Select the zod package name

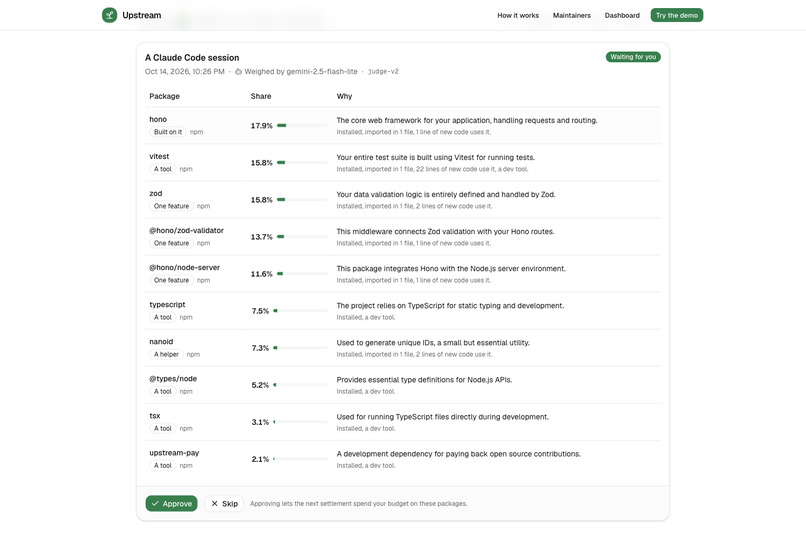[155, 193]
